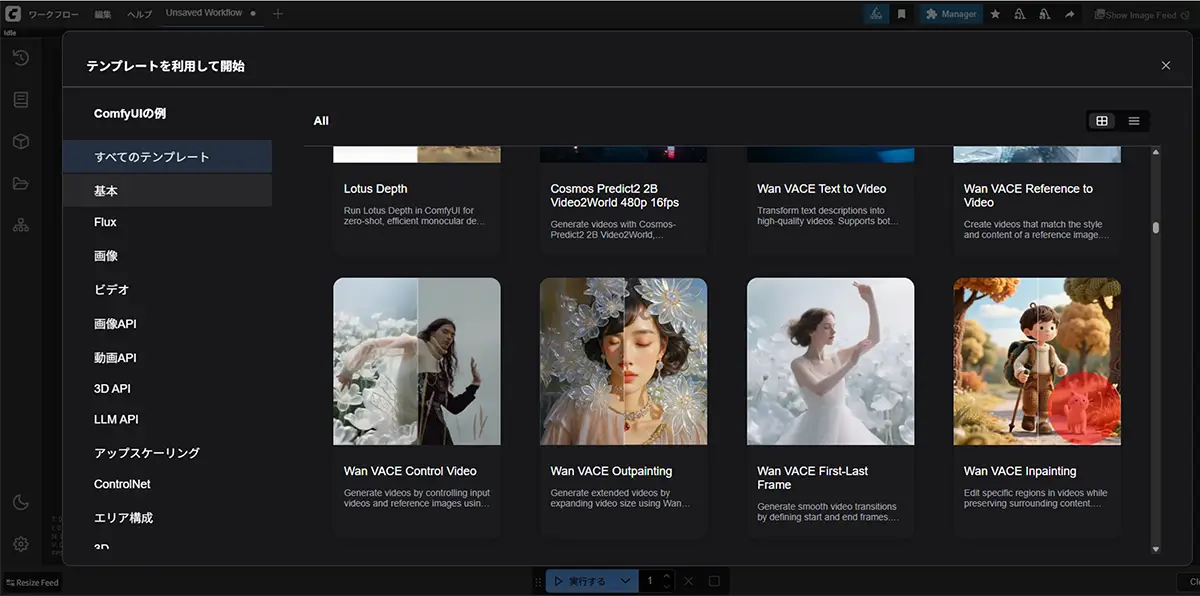Open the Wan VACE First-Last Frame thumbnail
The height and width of the screenshot is (596, 1200).
click(831, 361)
